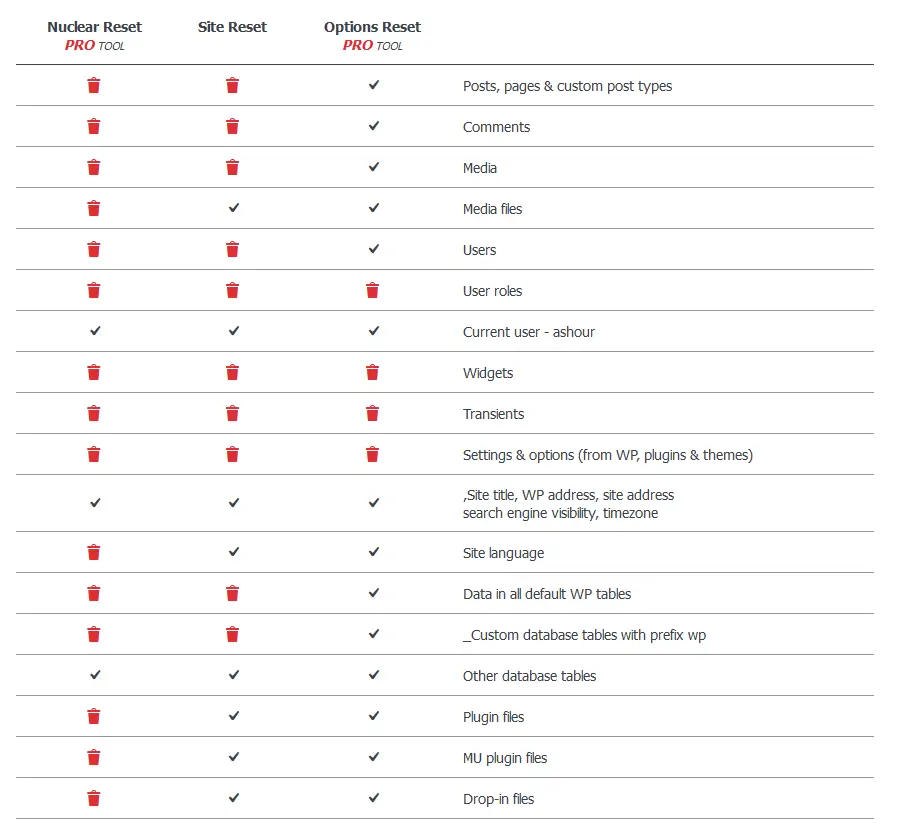Click Site Reset trash icon for Transients

pos(232,414)
